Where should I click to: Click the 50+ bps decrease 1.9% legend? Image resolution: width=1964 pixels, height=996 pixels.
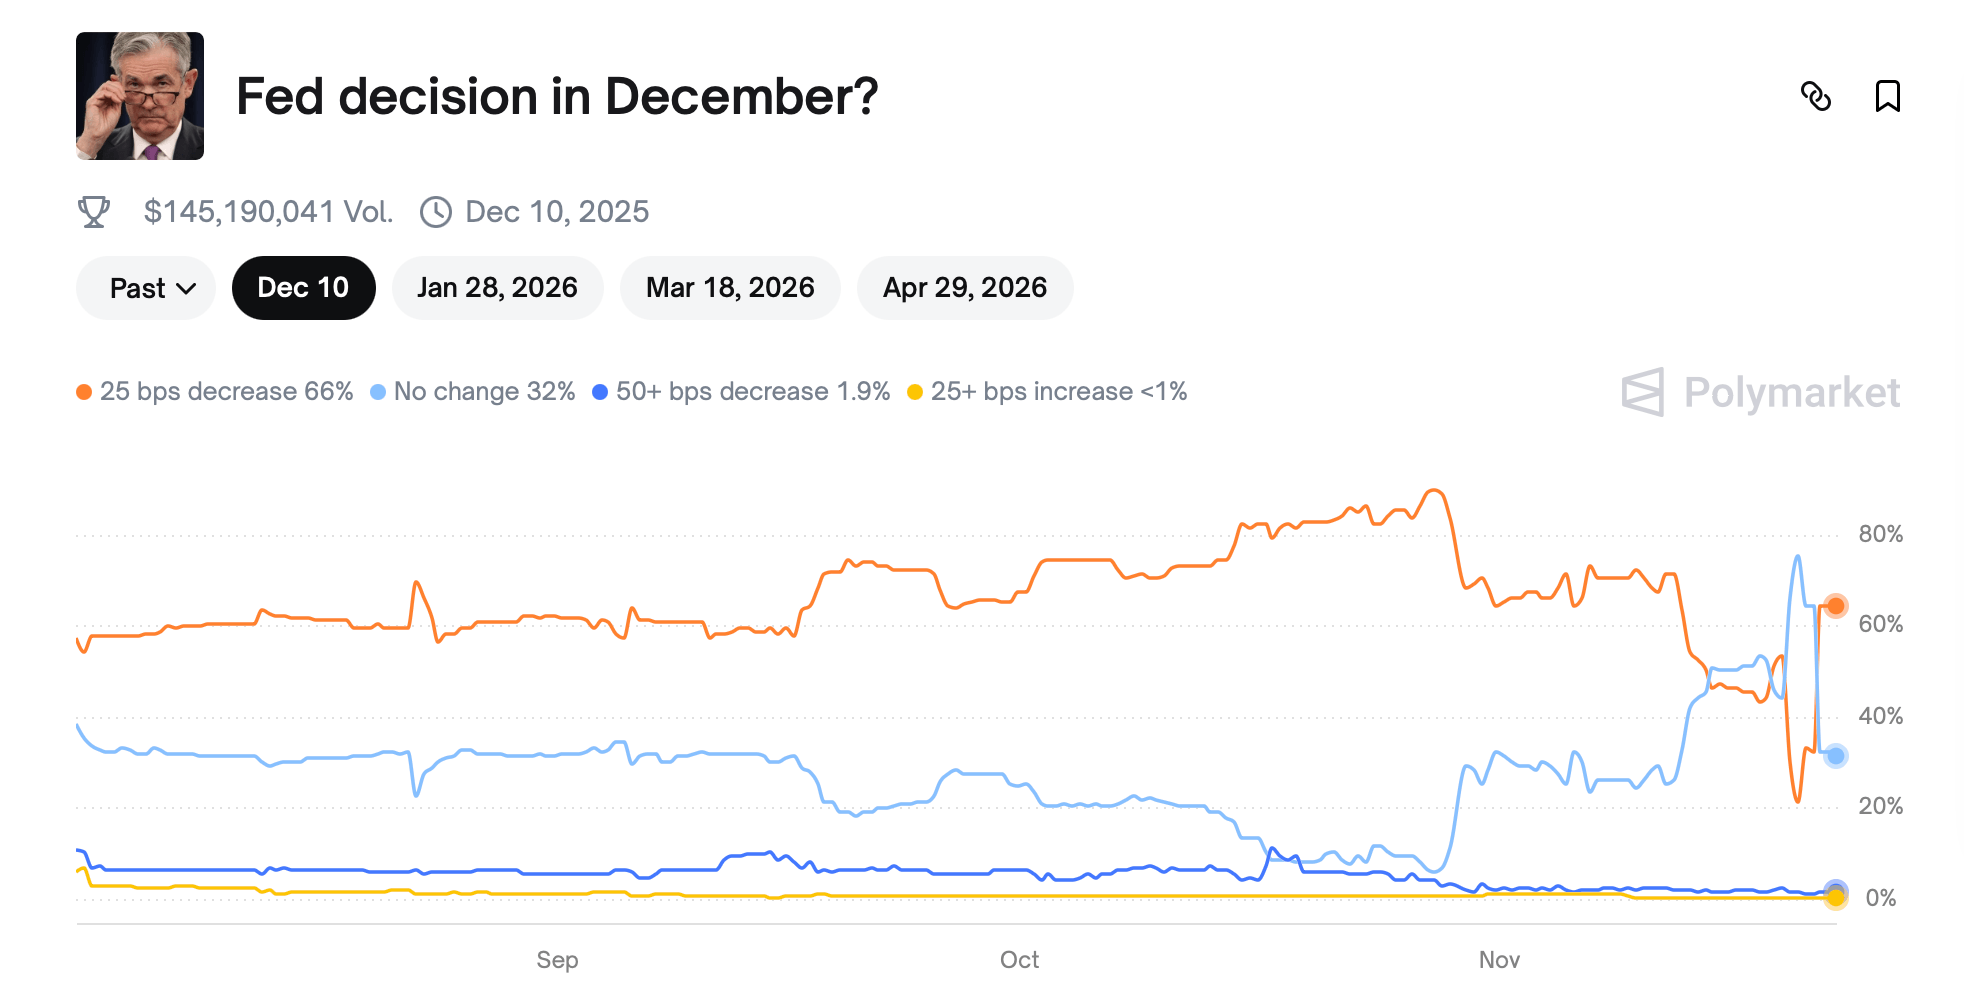741,391
